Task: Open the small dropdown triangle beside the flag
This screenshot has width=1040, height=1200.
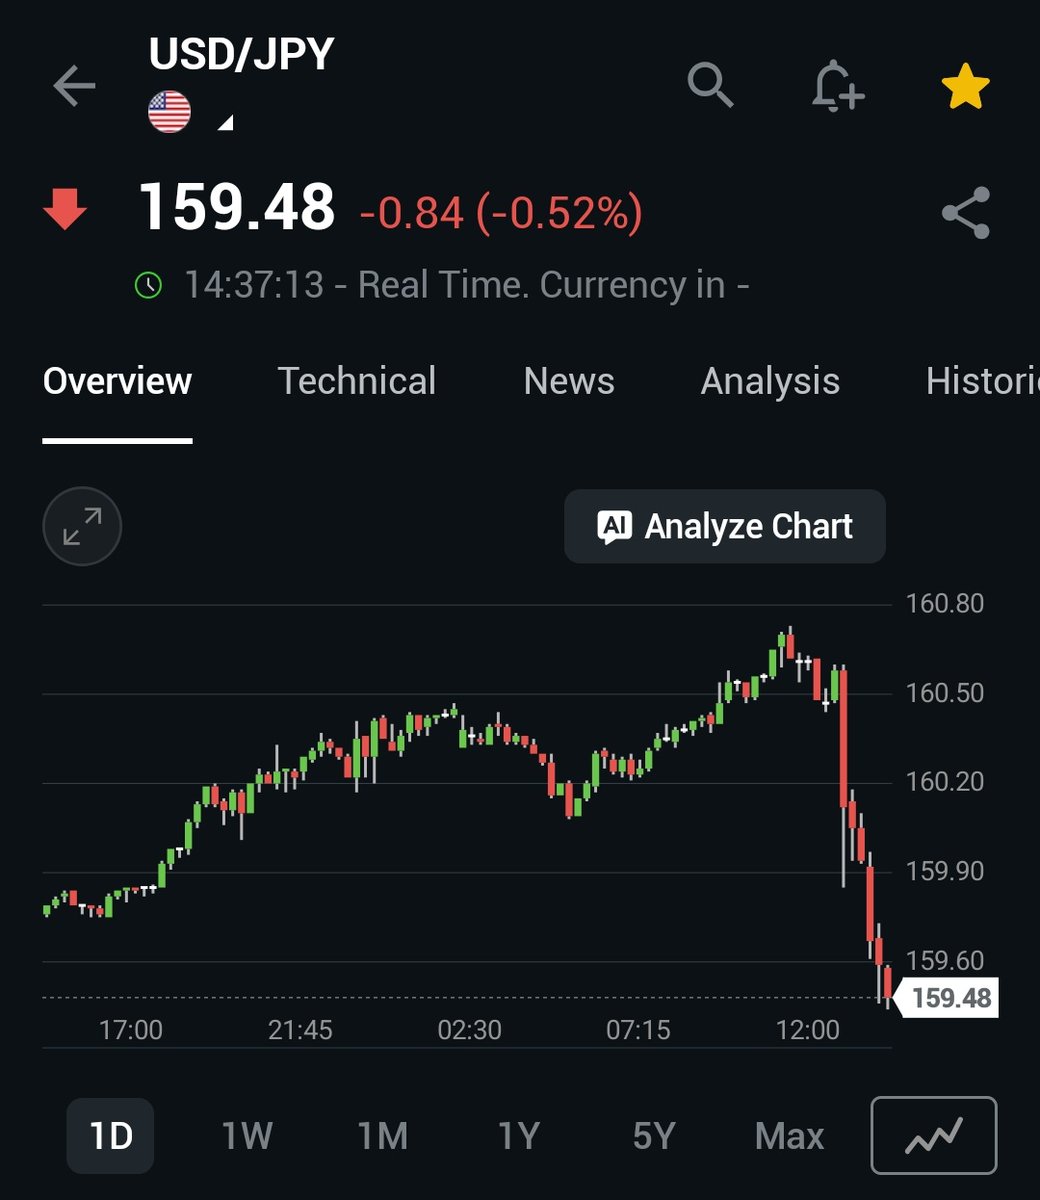Action: pos(226,123)
